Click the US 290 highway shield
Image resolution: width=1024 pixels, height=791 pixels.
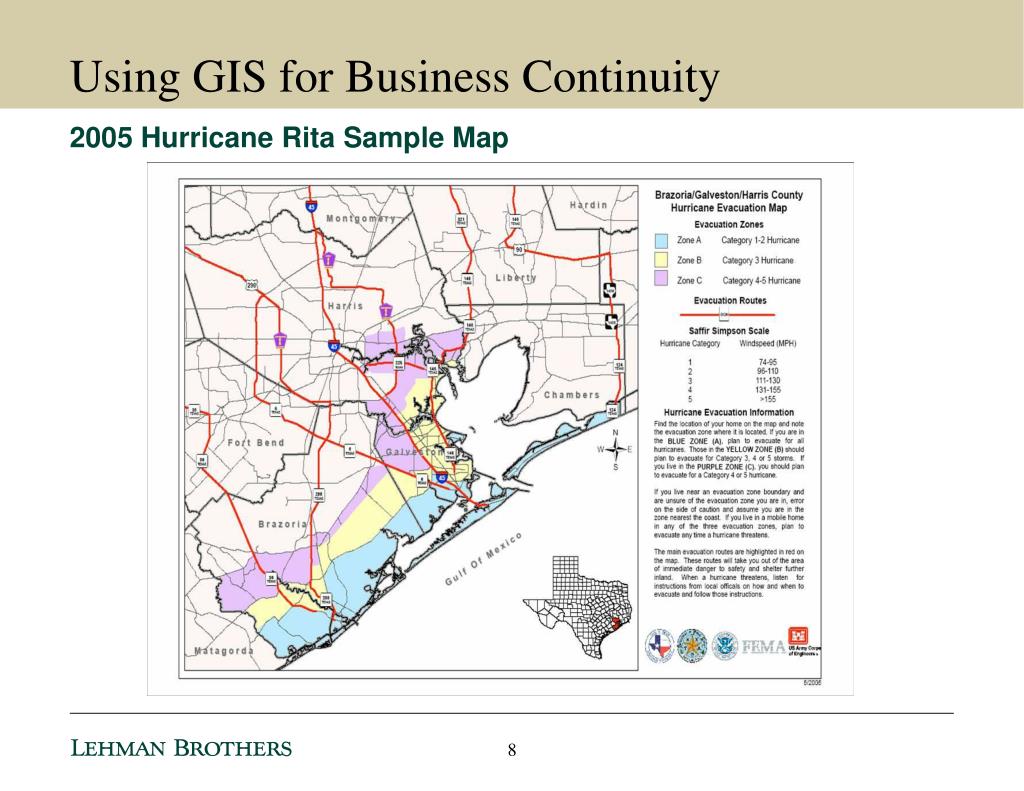252,285
